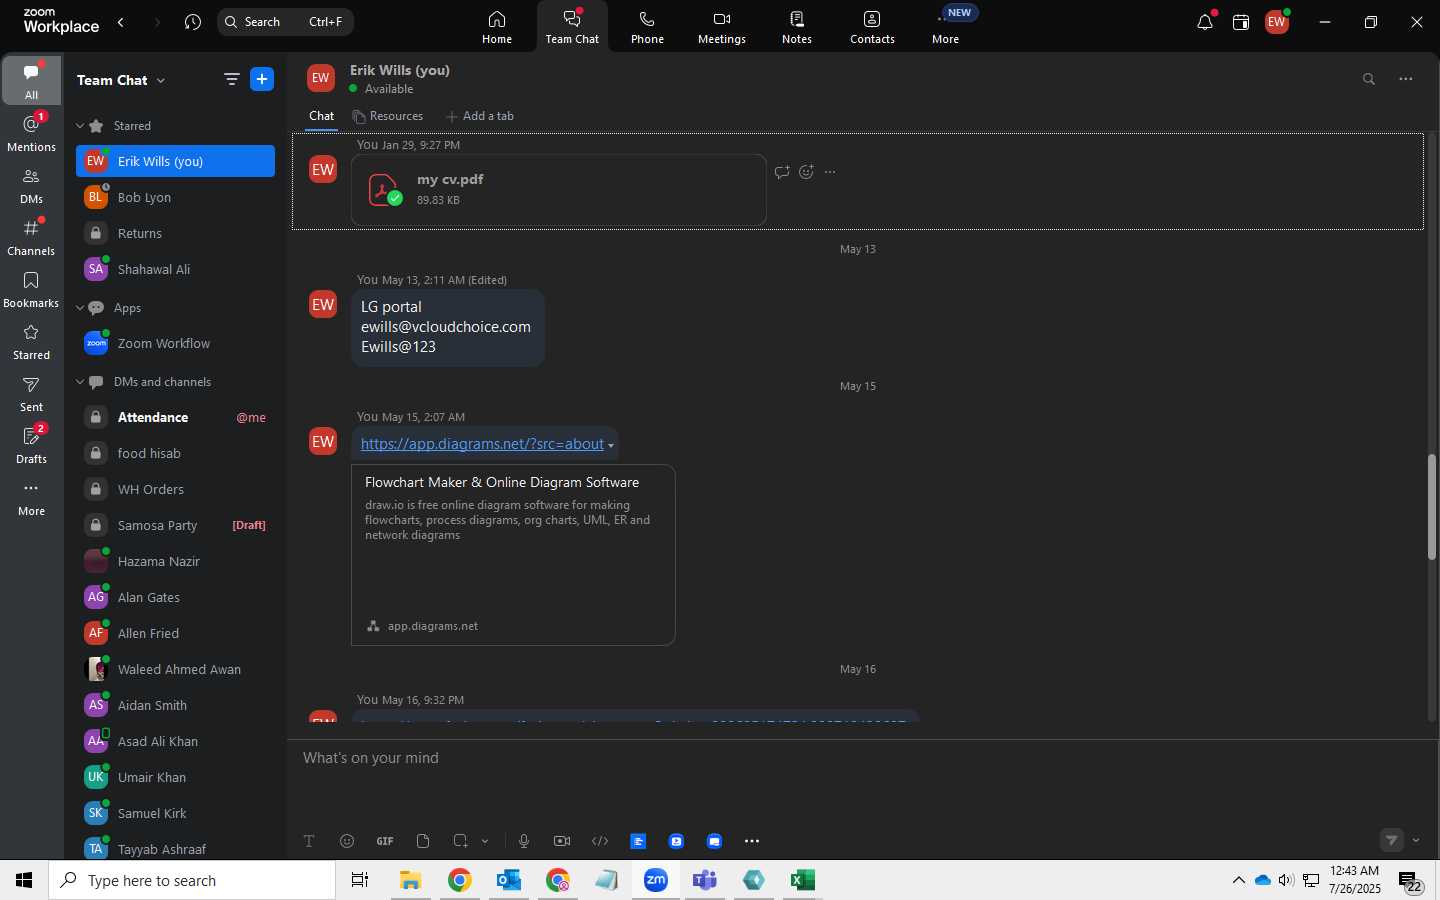
Task: Open more actions for my cv.pdf message
Action: pos(830,172)
